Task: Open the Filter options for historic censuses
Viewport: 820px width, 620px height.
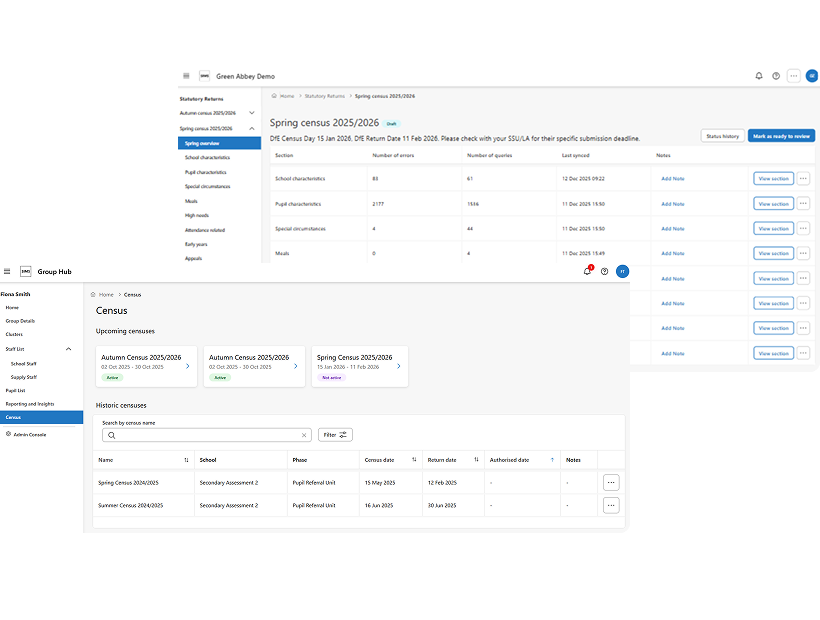Action: point(335,435)
